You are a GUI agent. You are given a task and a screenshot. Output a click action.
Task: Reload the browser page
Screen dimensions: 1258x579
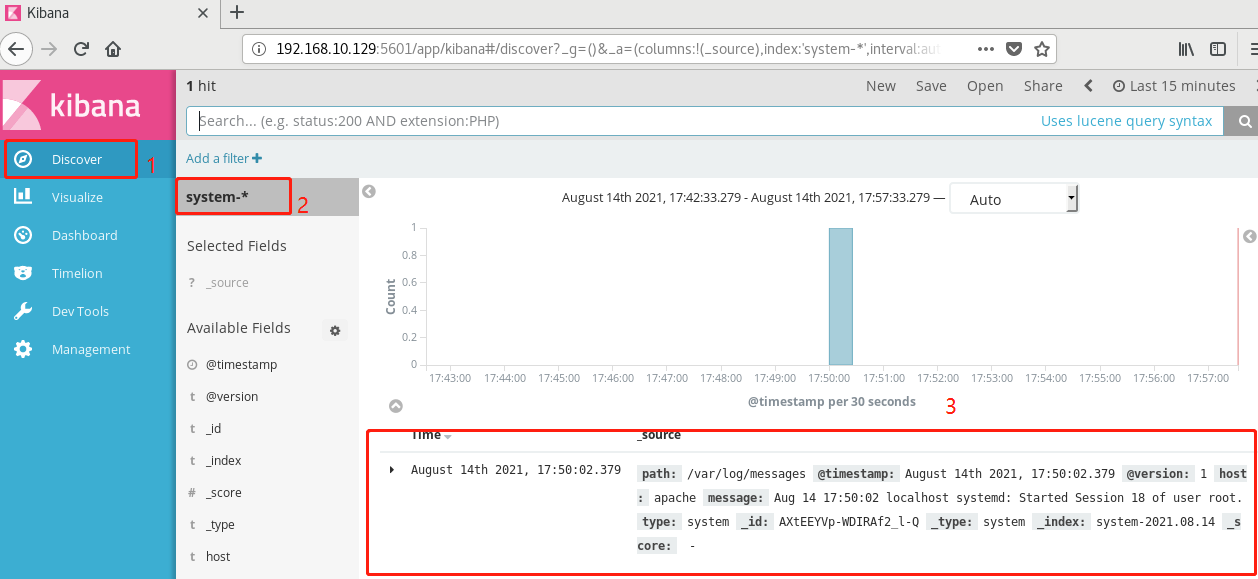pyautogui.click(x=81, y=48)
